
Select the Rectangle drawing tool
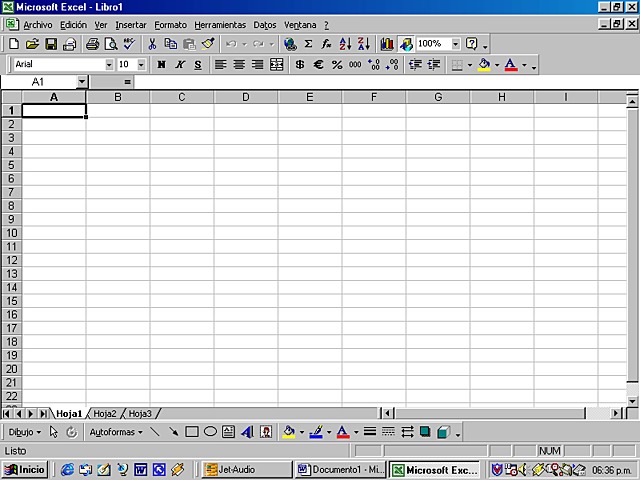tap(191, 432)
